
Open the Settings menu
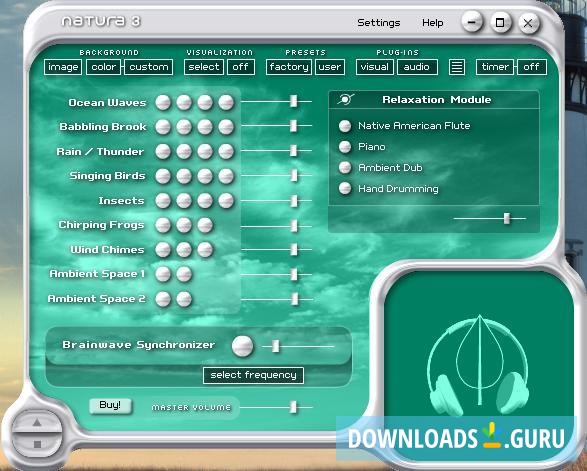point(378,23)
